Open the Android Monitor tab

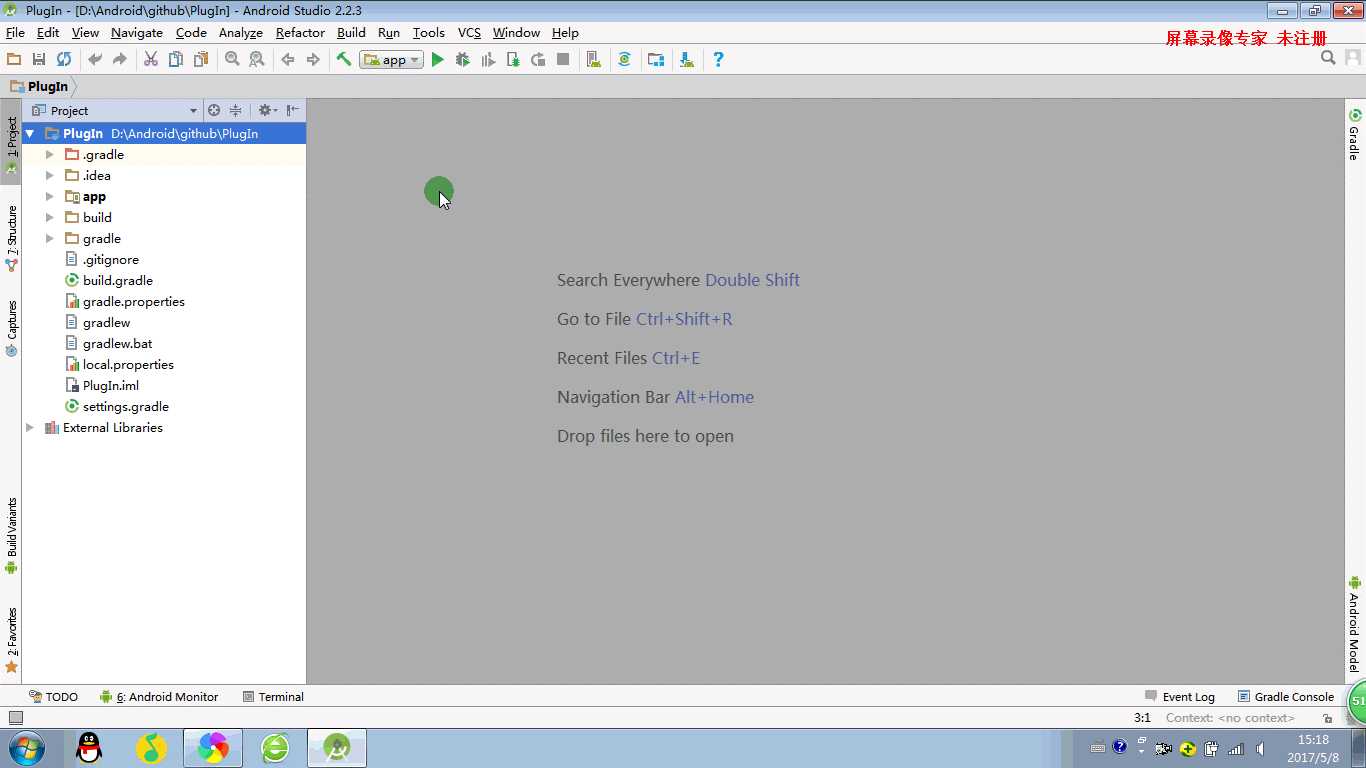click(x=159, y=697)
